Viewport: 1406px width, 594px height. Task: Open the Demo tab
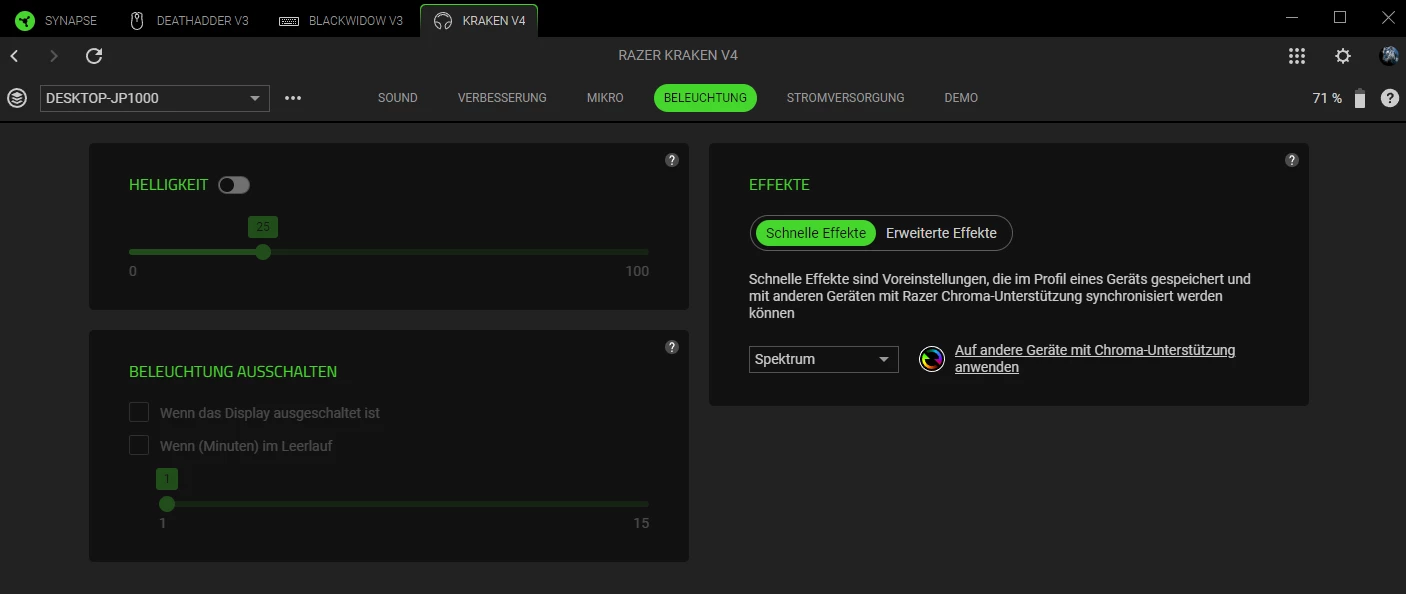pos(961,98)
